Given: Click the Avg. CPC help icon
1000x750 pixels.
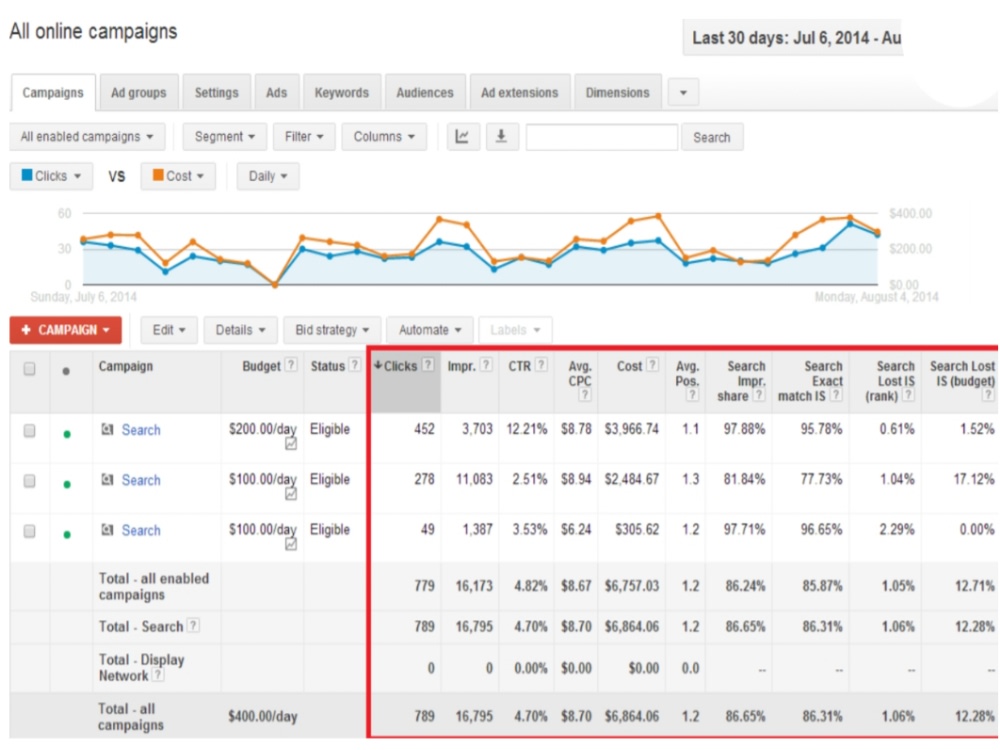Looking at the screenshot, I should (585, 395).
